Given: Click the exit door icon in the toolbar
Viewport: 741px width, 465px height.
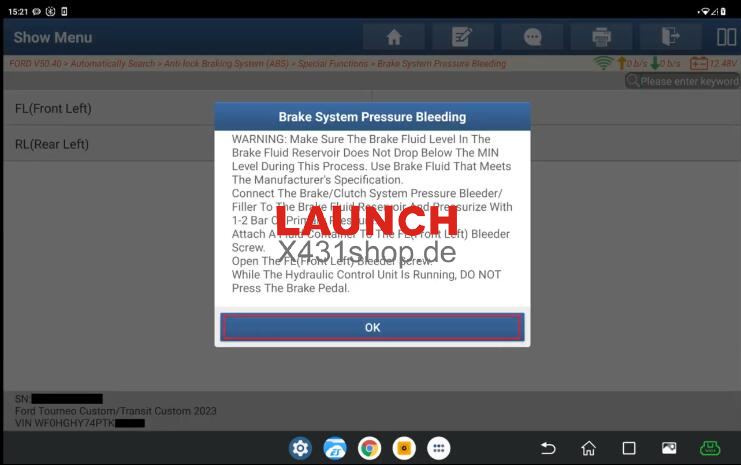Looking at the screenshot, I should coord(670,37).
